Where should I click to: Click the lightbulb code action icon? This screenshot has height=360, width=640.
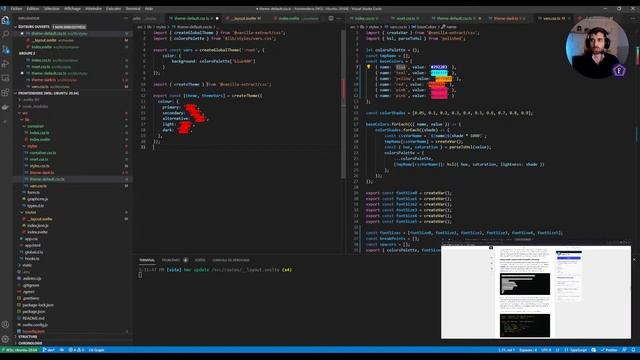click(368, 67)
